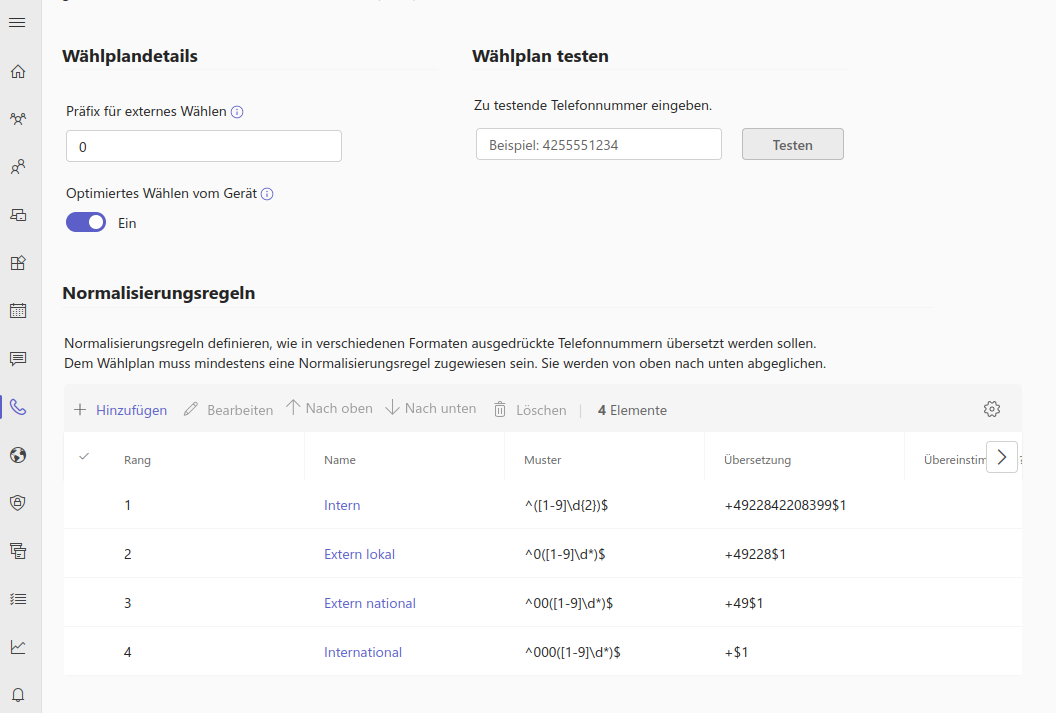Select all rules via header checkmark
Image resolution: width=1056 pixels, height=713 pixels.
[84, 457]
